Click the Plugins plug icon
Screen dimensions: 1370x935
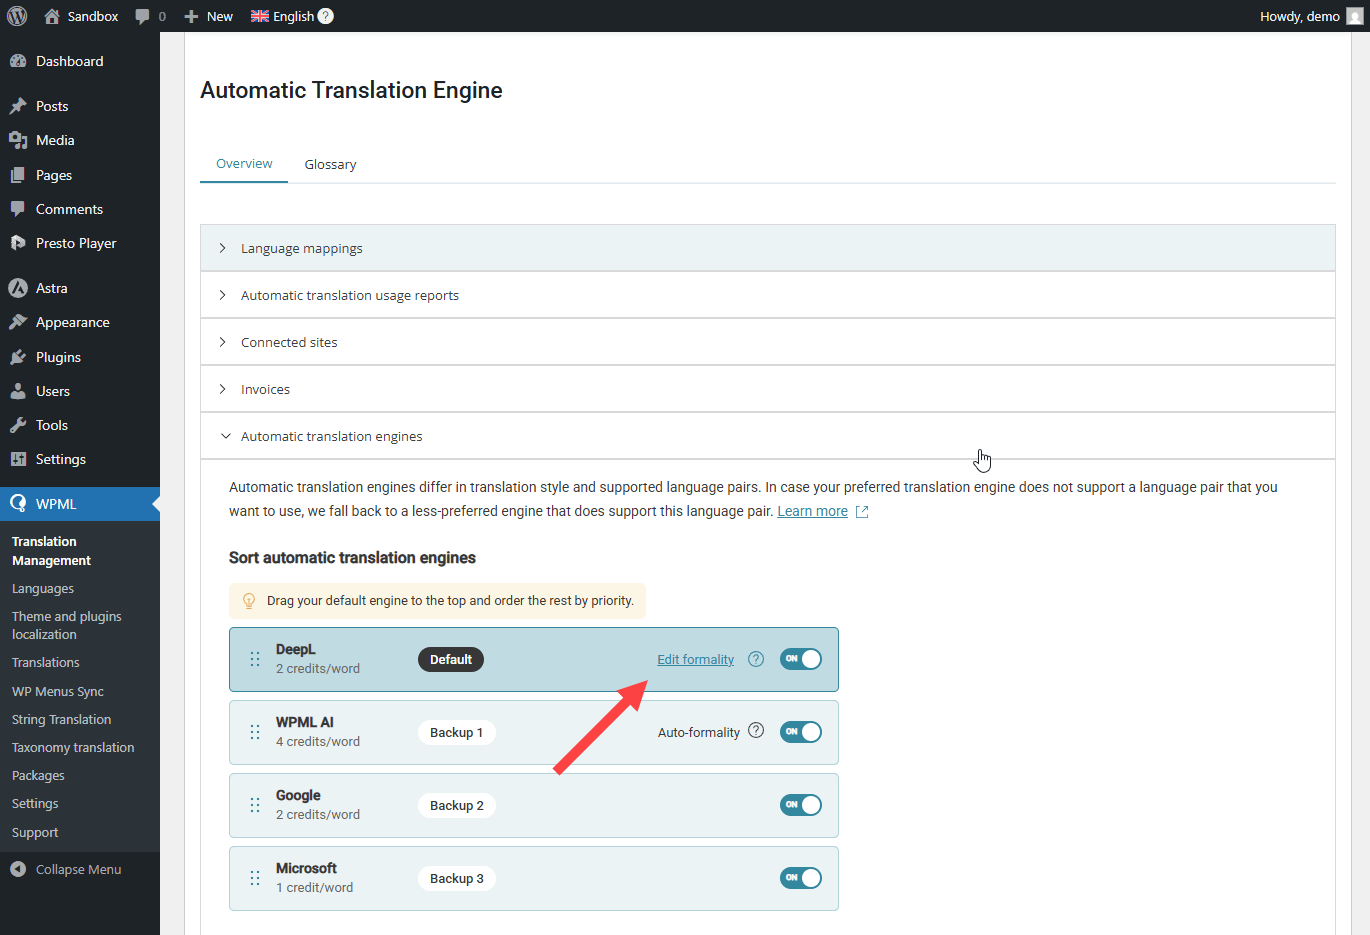point(18,357)
